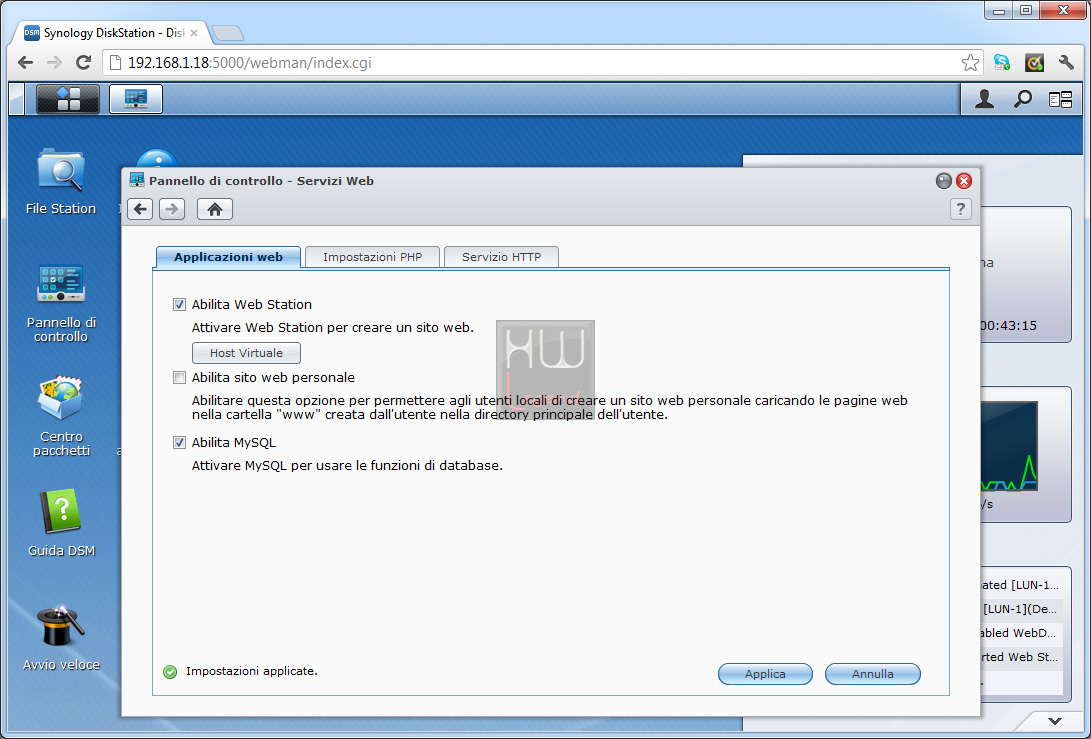The width and height of the screenshot is (1091, 739).
Task: Toggle Abilita Web Station checkbox
Action: (x=180, y=304)
